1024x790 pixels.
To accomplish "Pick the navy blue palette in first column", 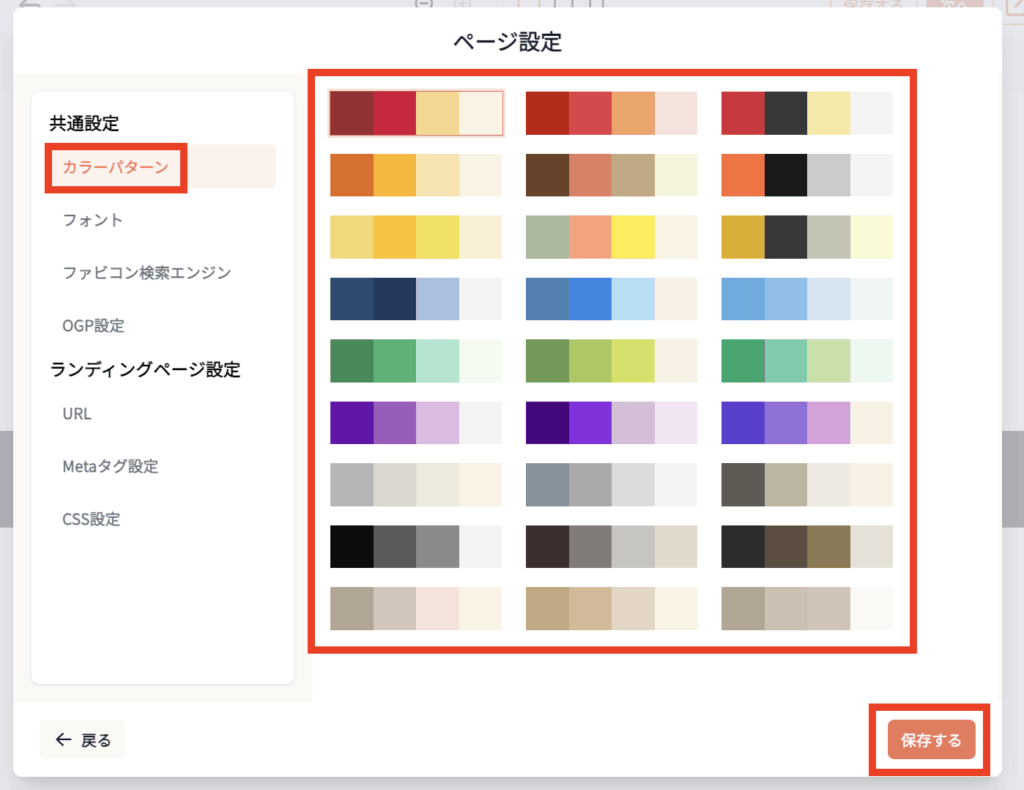I will tap(416, 299).
